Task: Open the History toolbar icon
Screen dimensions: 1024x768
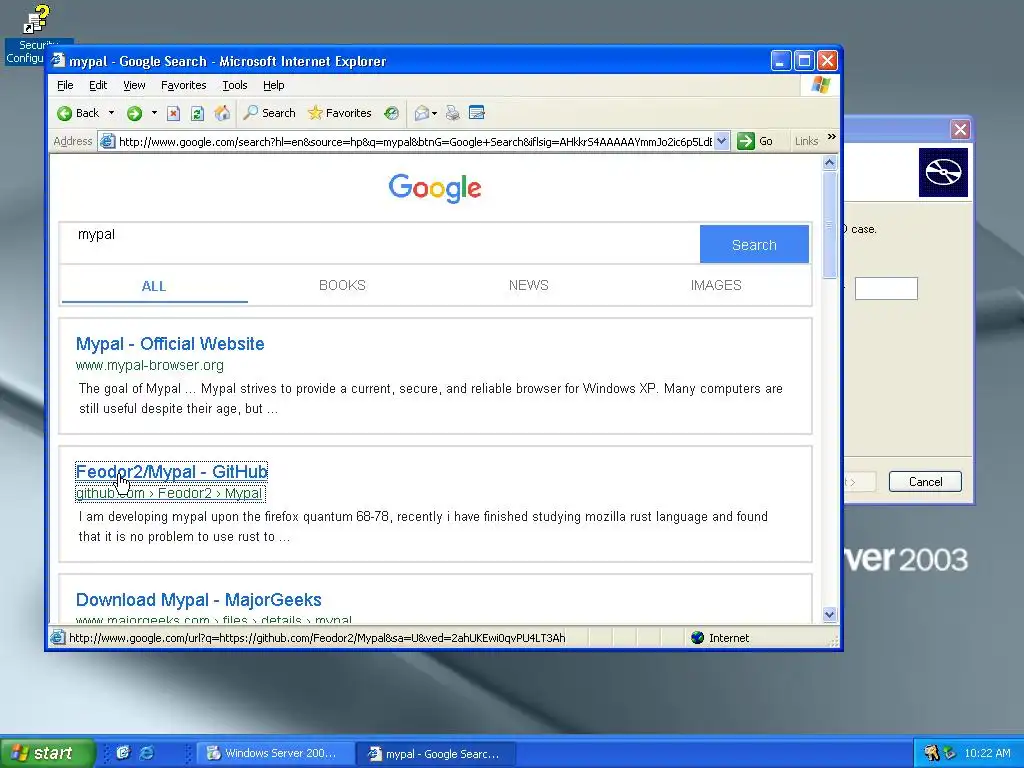Action: point(391,113)
